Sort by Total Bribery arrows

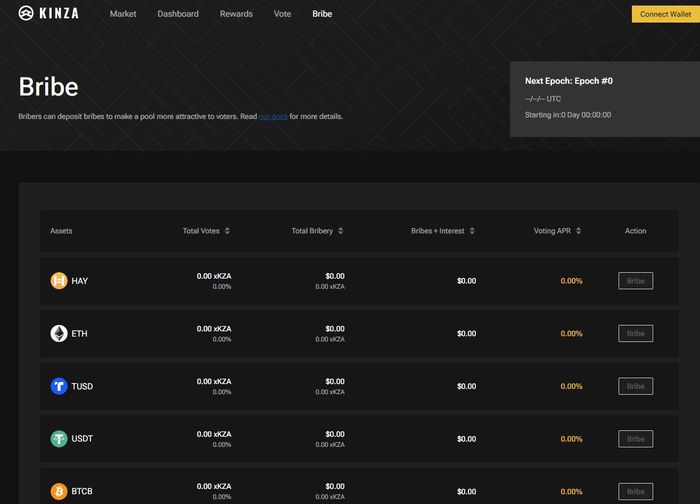click(x=341, y=231)
